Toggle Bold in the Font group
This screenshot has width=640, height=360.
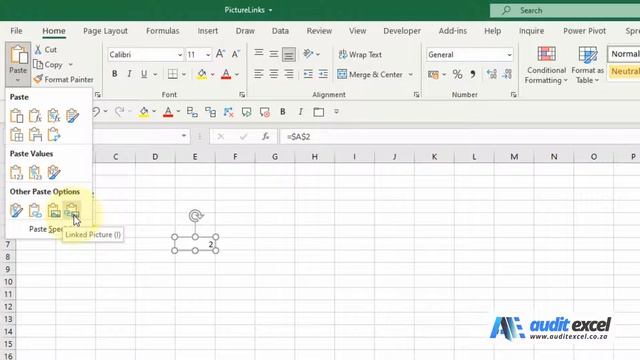pos(115,74)
